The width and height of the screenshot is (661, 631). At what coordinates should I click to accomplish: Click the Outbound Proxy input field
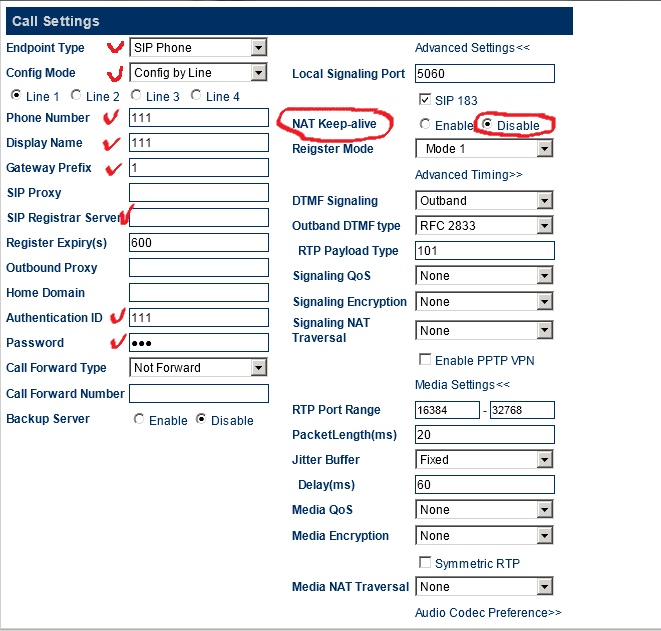(199, 268)
